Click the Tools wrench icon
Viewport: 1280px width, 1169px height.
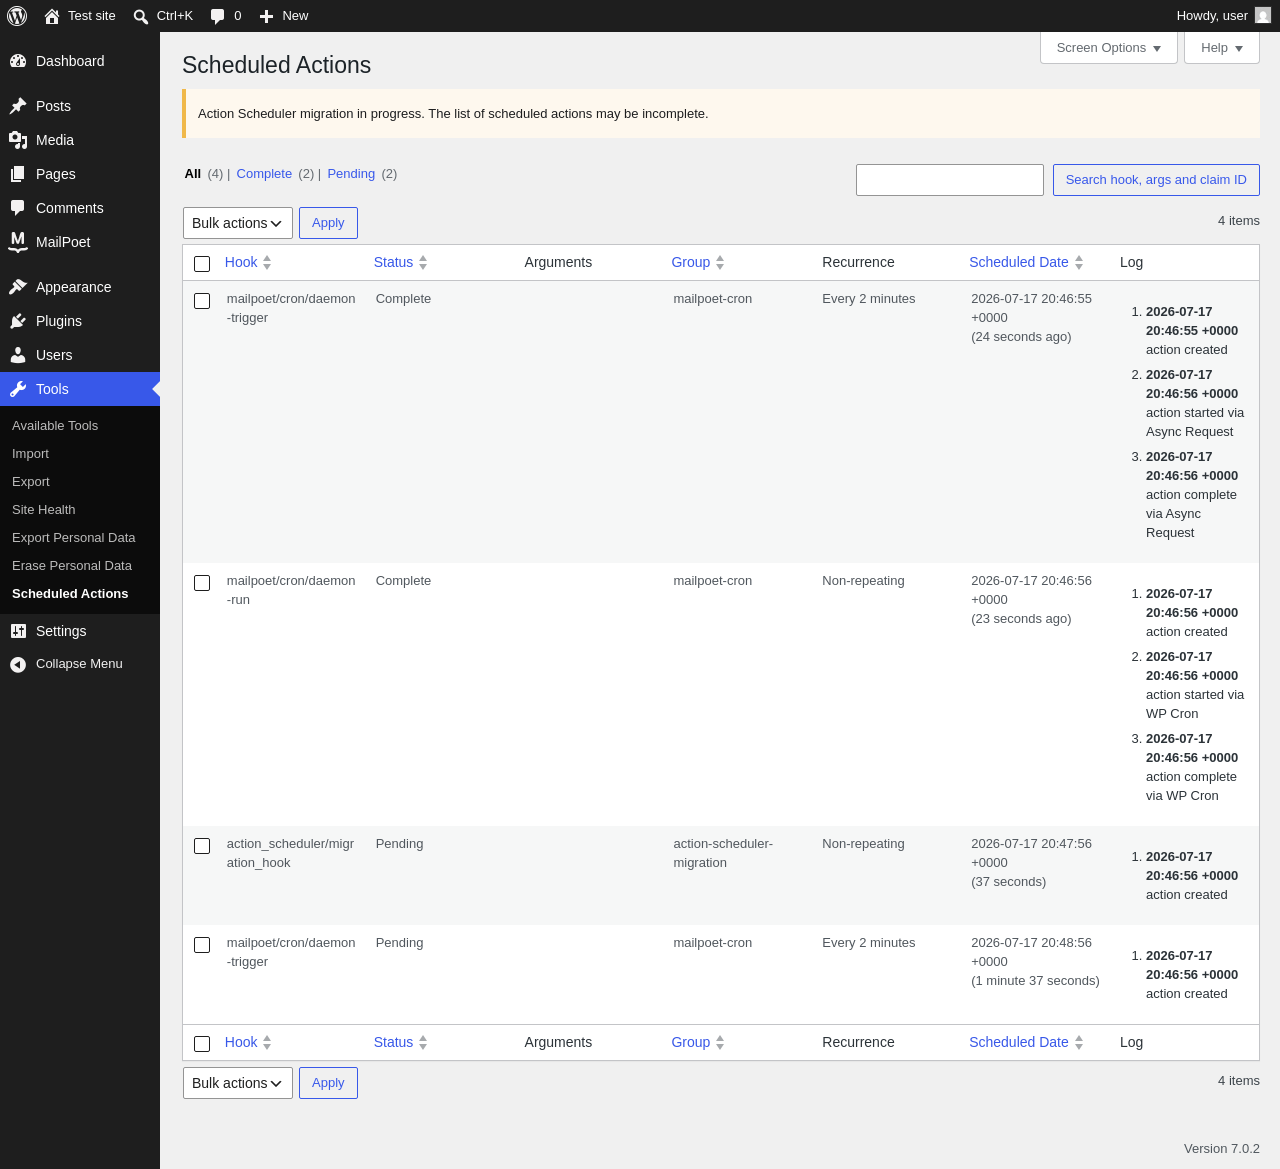click(18, 389)
